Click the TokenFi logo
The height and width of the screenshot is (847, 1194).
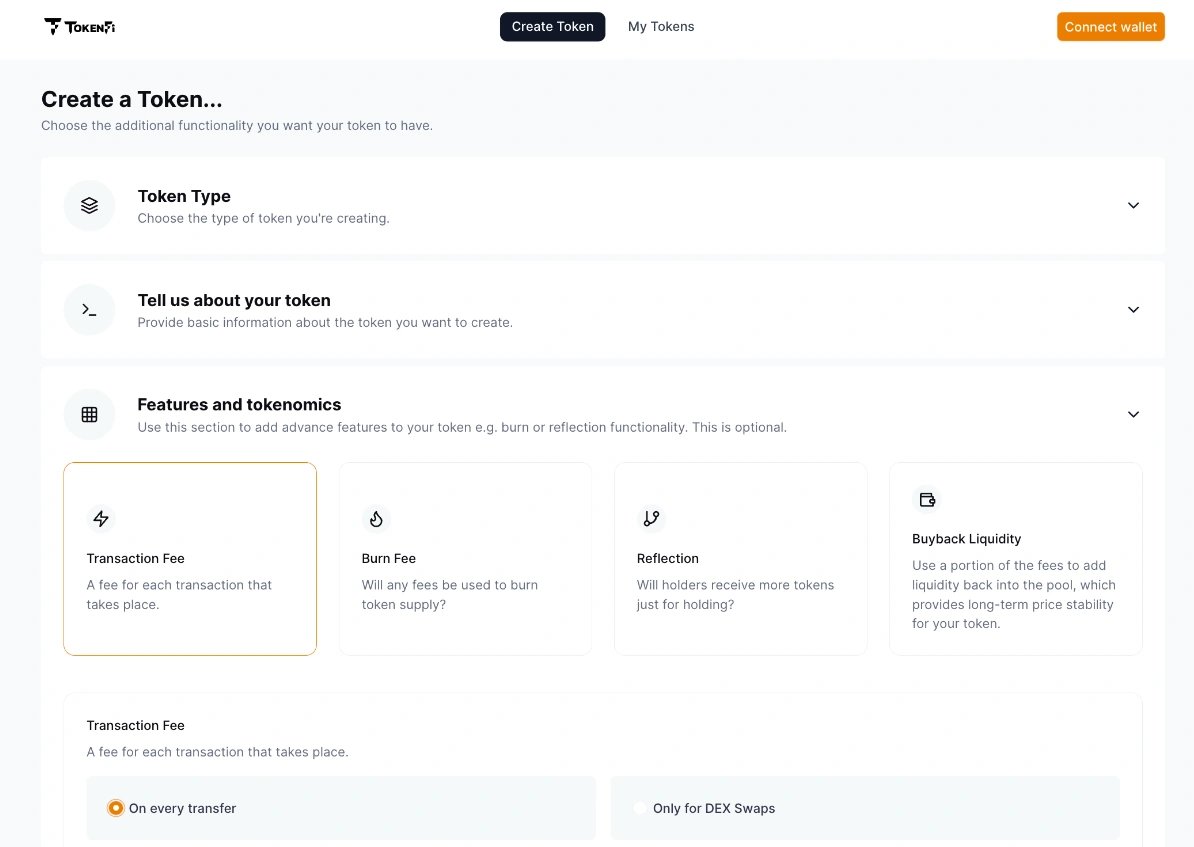(79, 27)
